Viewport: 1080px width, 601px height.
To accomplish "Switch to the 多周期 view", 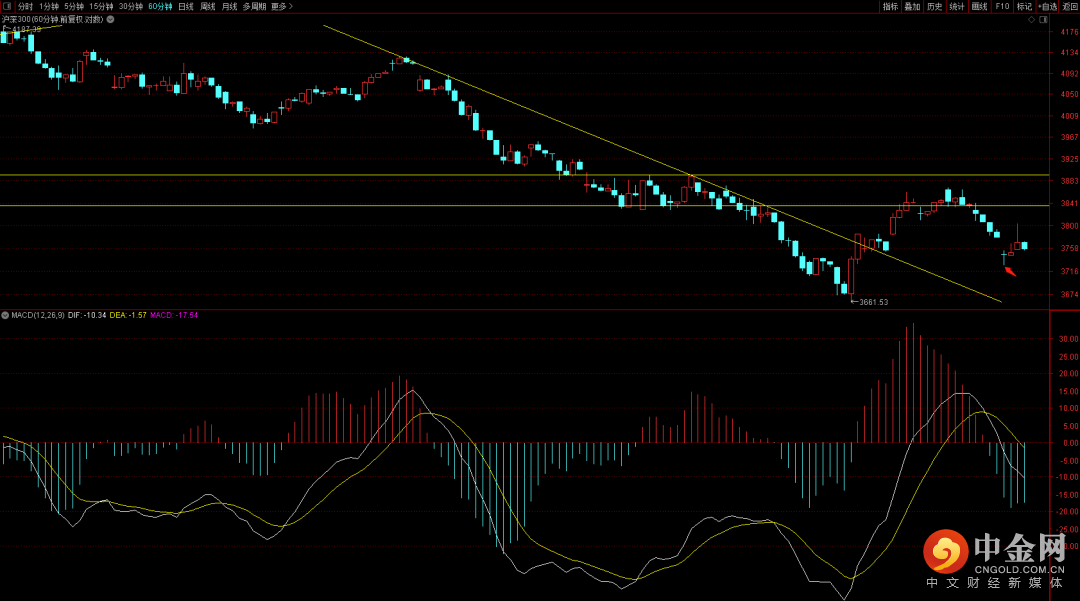I will (x=254, y=6).
